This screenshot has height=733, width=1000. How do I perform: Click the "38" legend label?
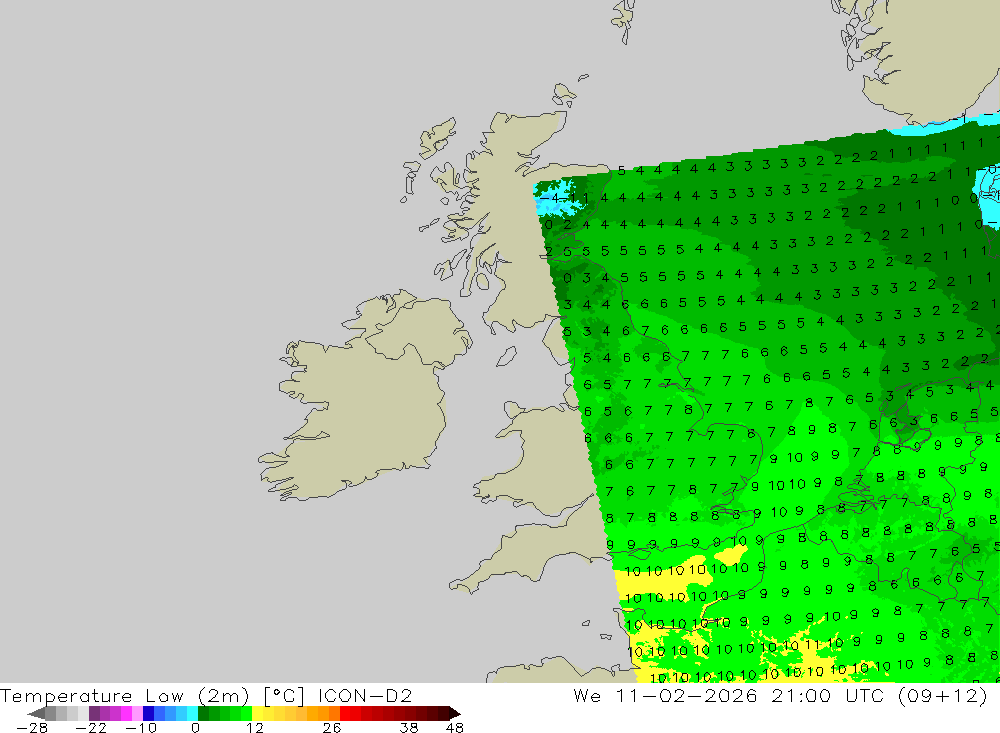(x=409, y=727)
